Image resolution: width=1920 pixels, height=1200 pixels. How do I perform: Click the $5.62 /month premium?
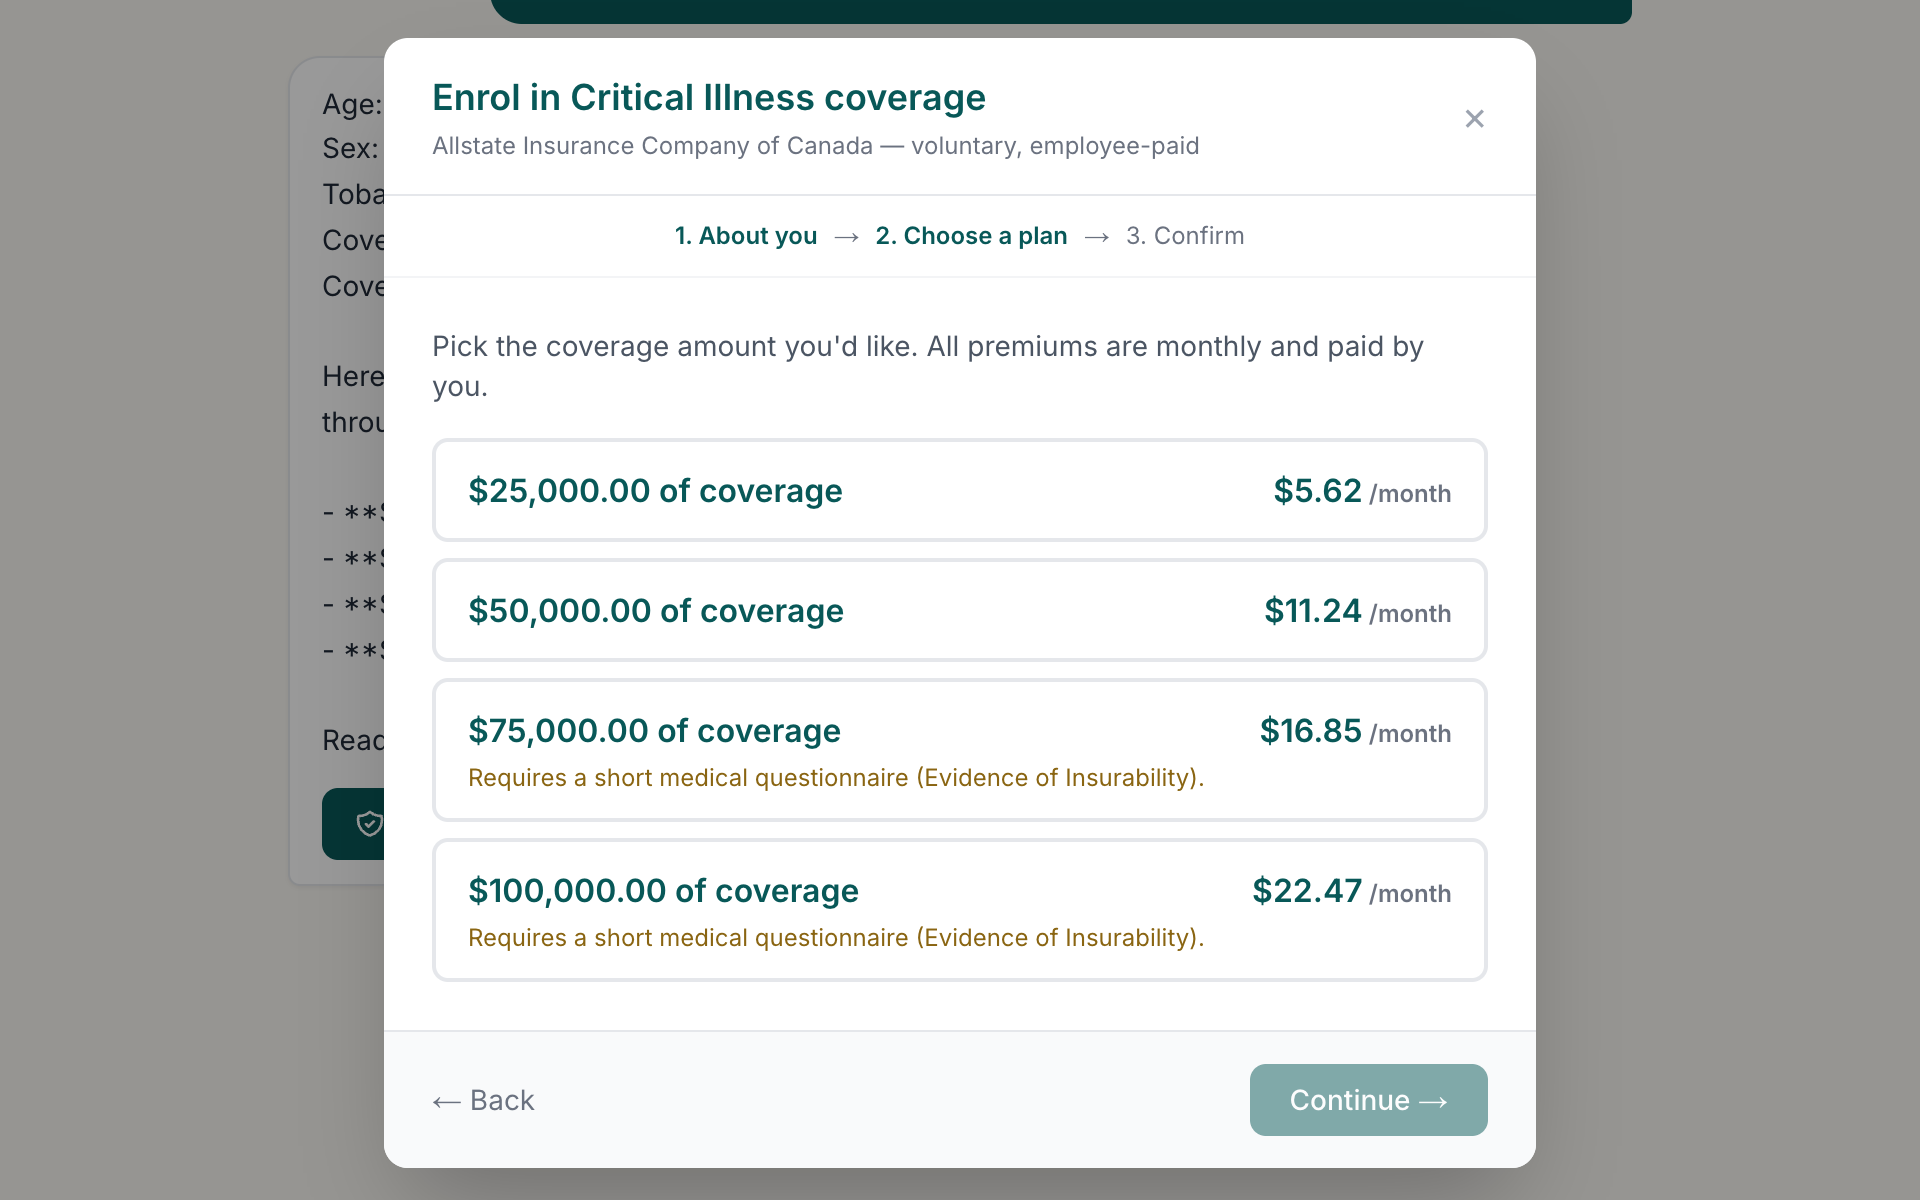click(1362, 491)
